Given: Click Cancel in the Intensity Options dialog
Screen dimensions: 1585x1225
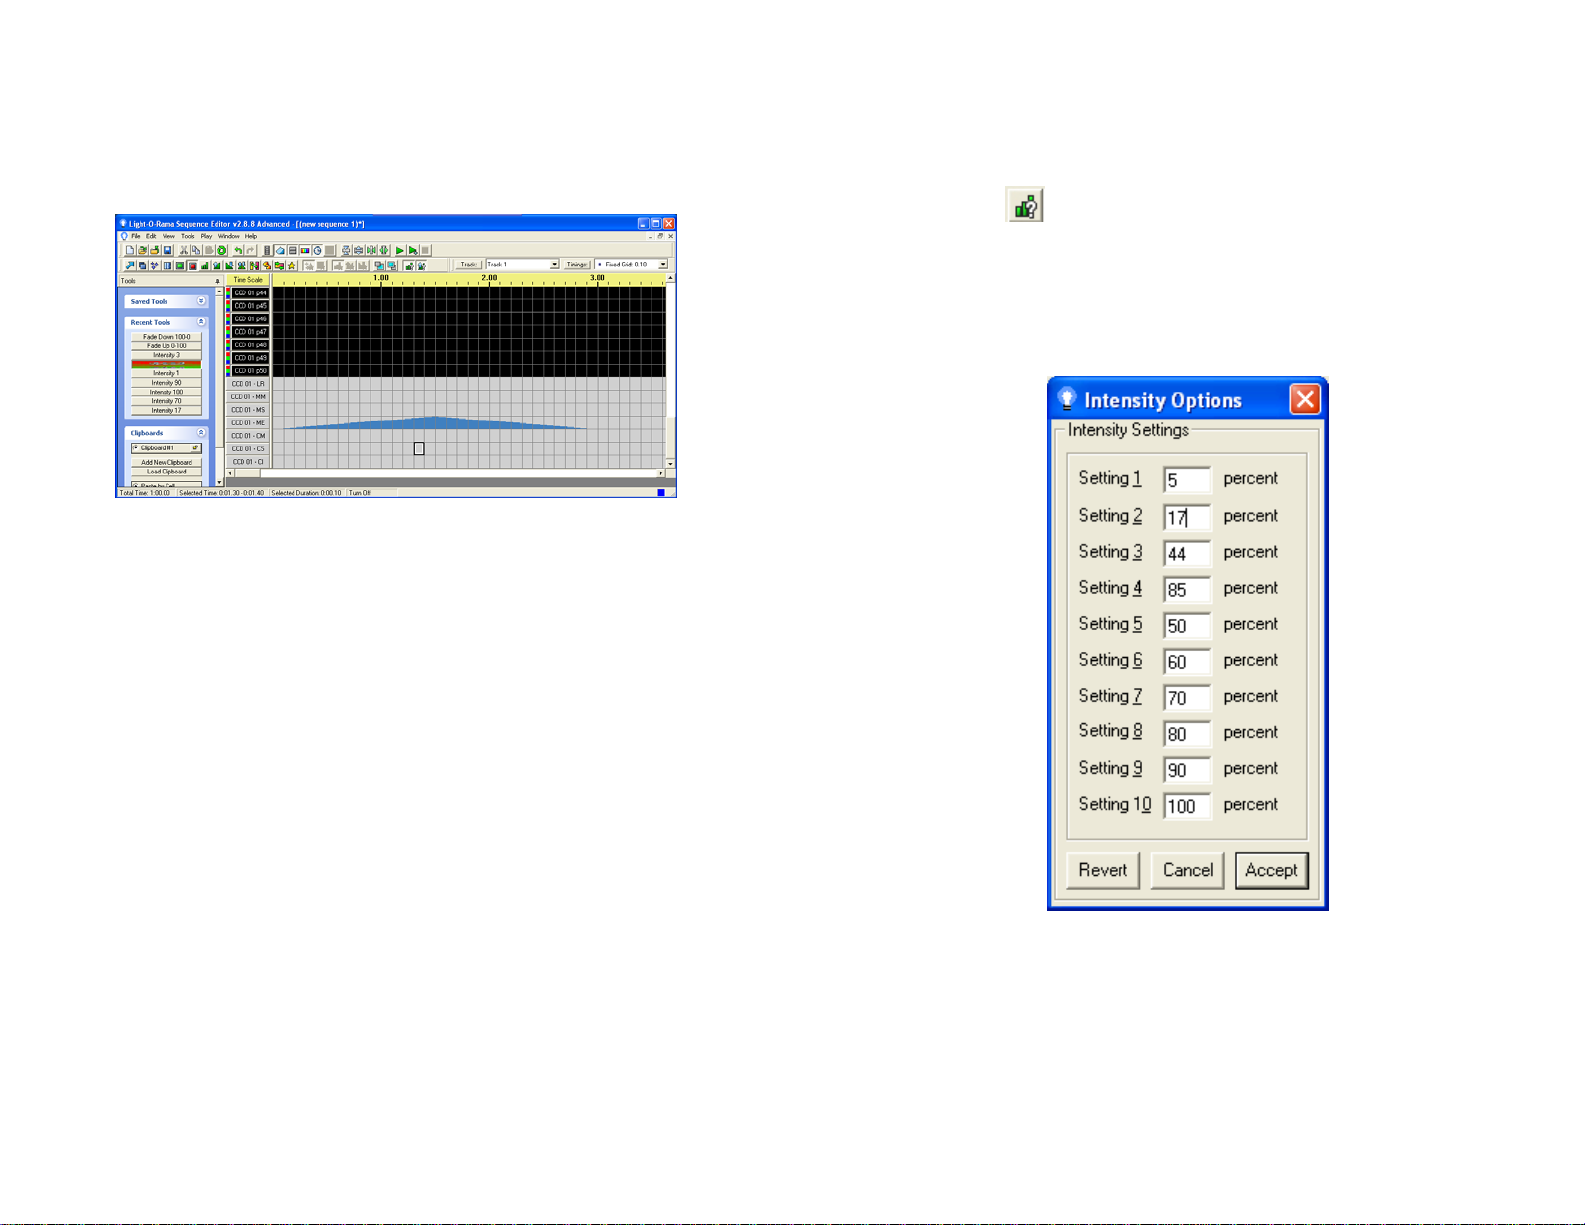Looking at the screenshot, I should pos(1187,870).
